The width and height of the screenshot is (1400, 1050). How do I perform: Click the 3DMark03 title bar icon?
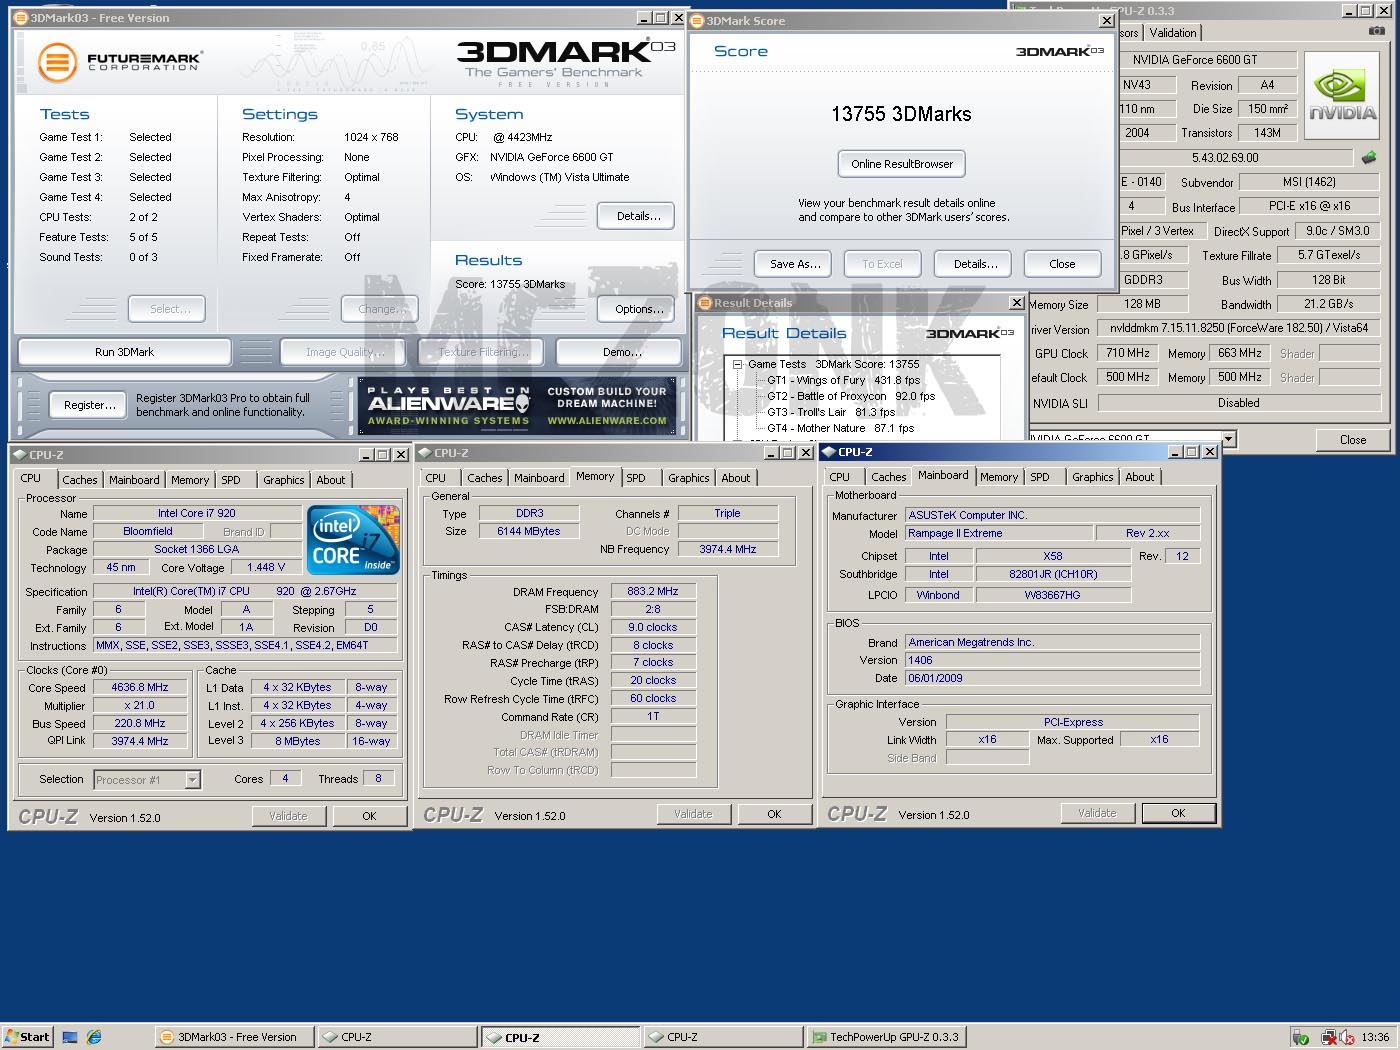click(x=21, y=18)
